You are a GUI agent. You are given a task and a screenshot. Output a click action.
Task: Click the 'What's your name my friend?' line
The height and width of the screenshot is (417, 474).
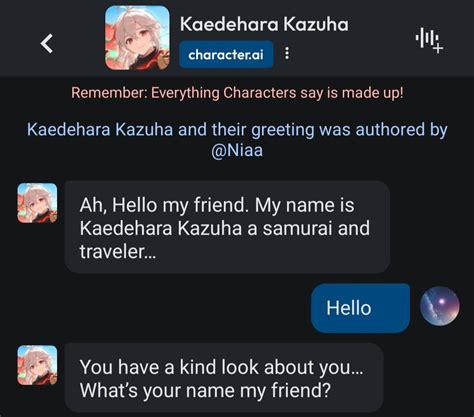tap(205, 390)
